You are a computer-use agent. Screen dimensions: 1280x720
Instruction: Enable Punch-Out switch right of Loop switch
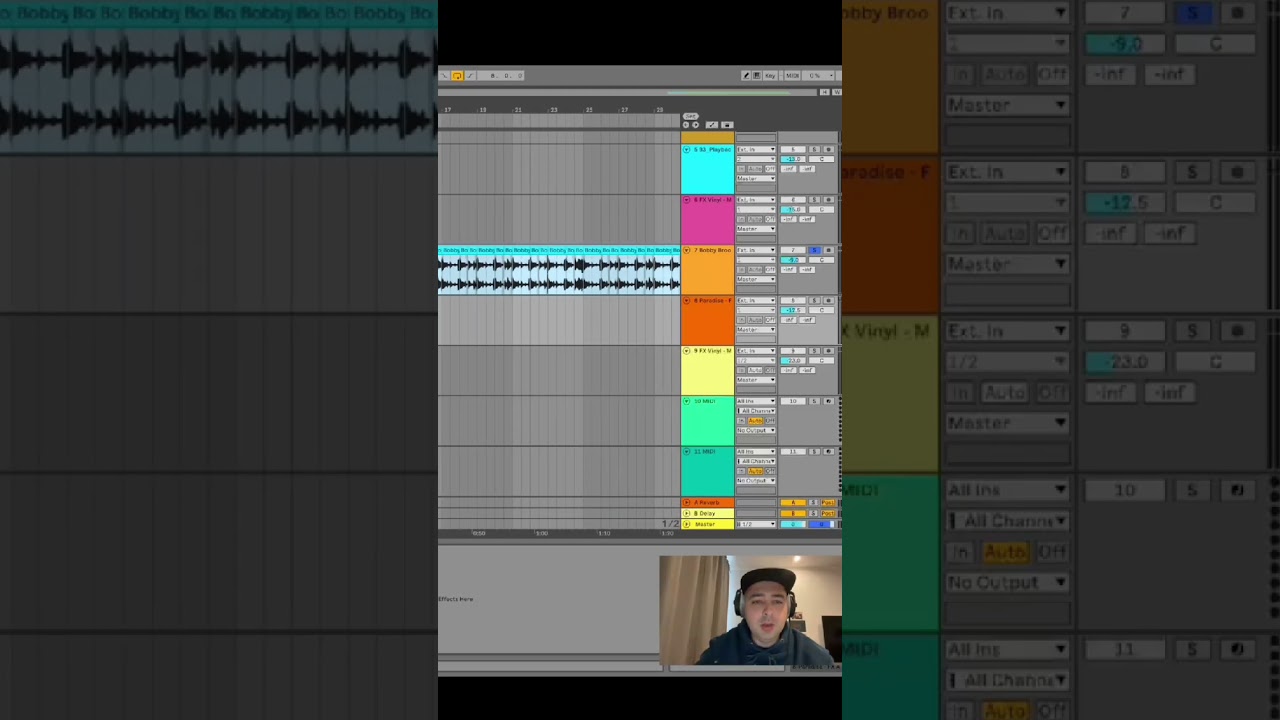point(470,75)
